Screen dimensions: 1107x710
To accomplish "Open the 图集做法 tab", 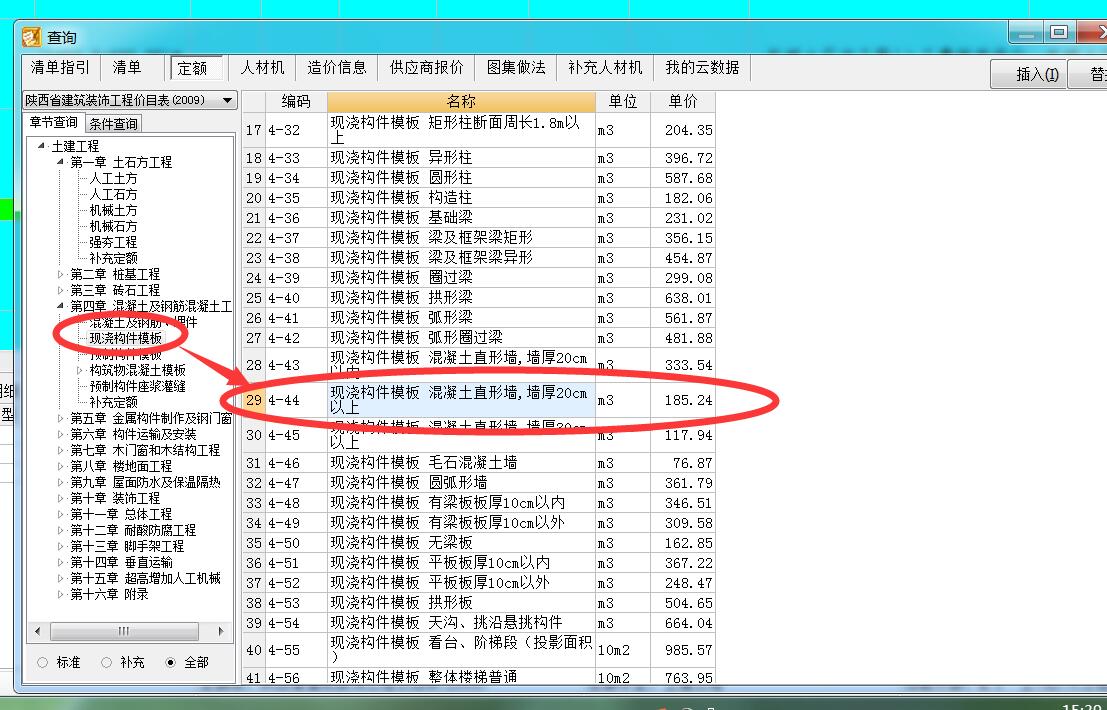I will click(x=516, y=68).
